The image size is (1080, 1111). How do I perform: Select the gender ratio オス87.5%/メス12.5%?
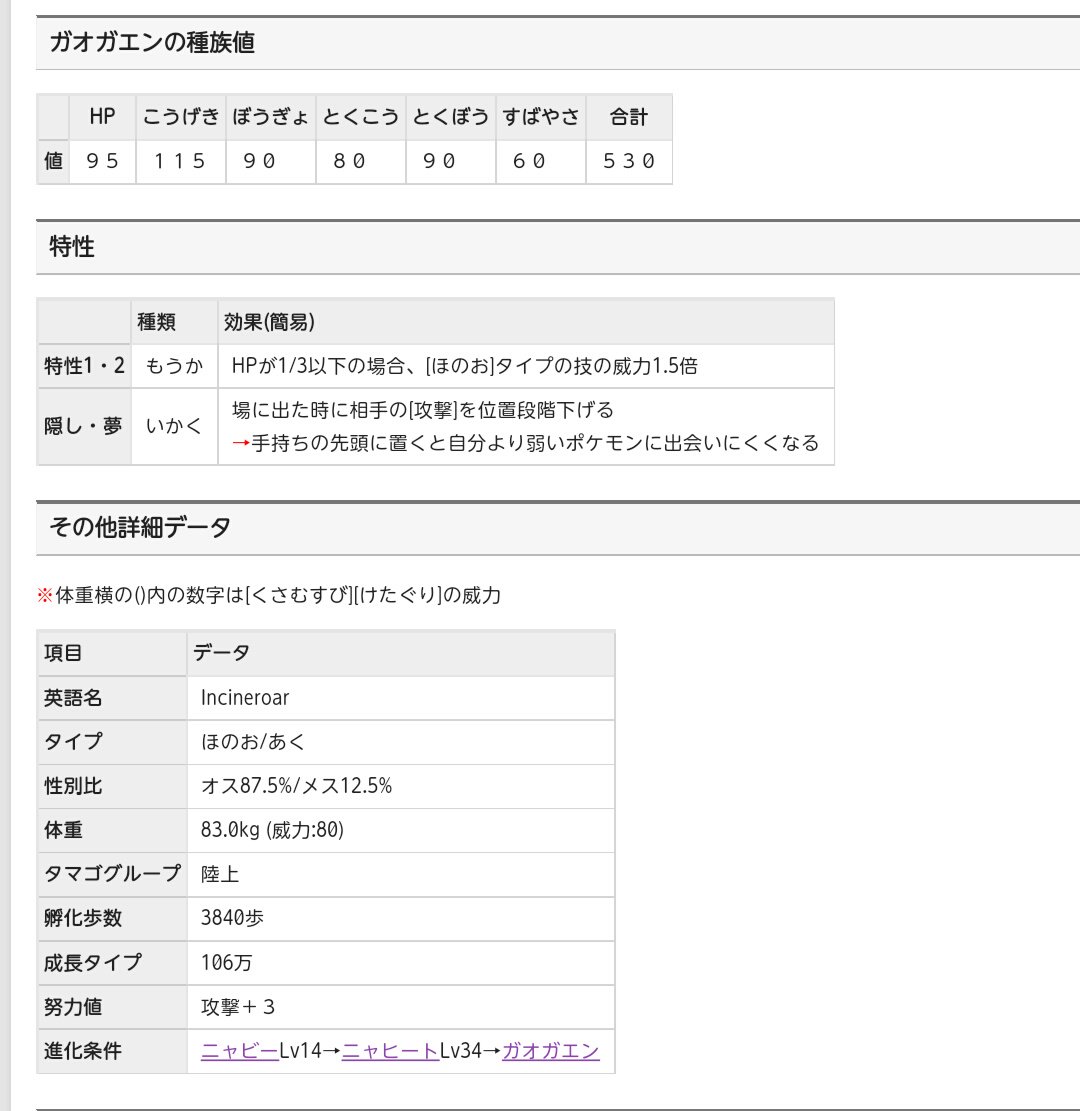click(x=296, y=786)
